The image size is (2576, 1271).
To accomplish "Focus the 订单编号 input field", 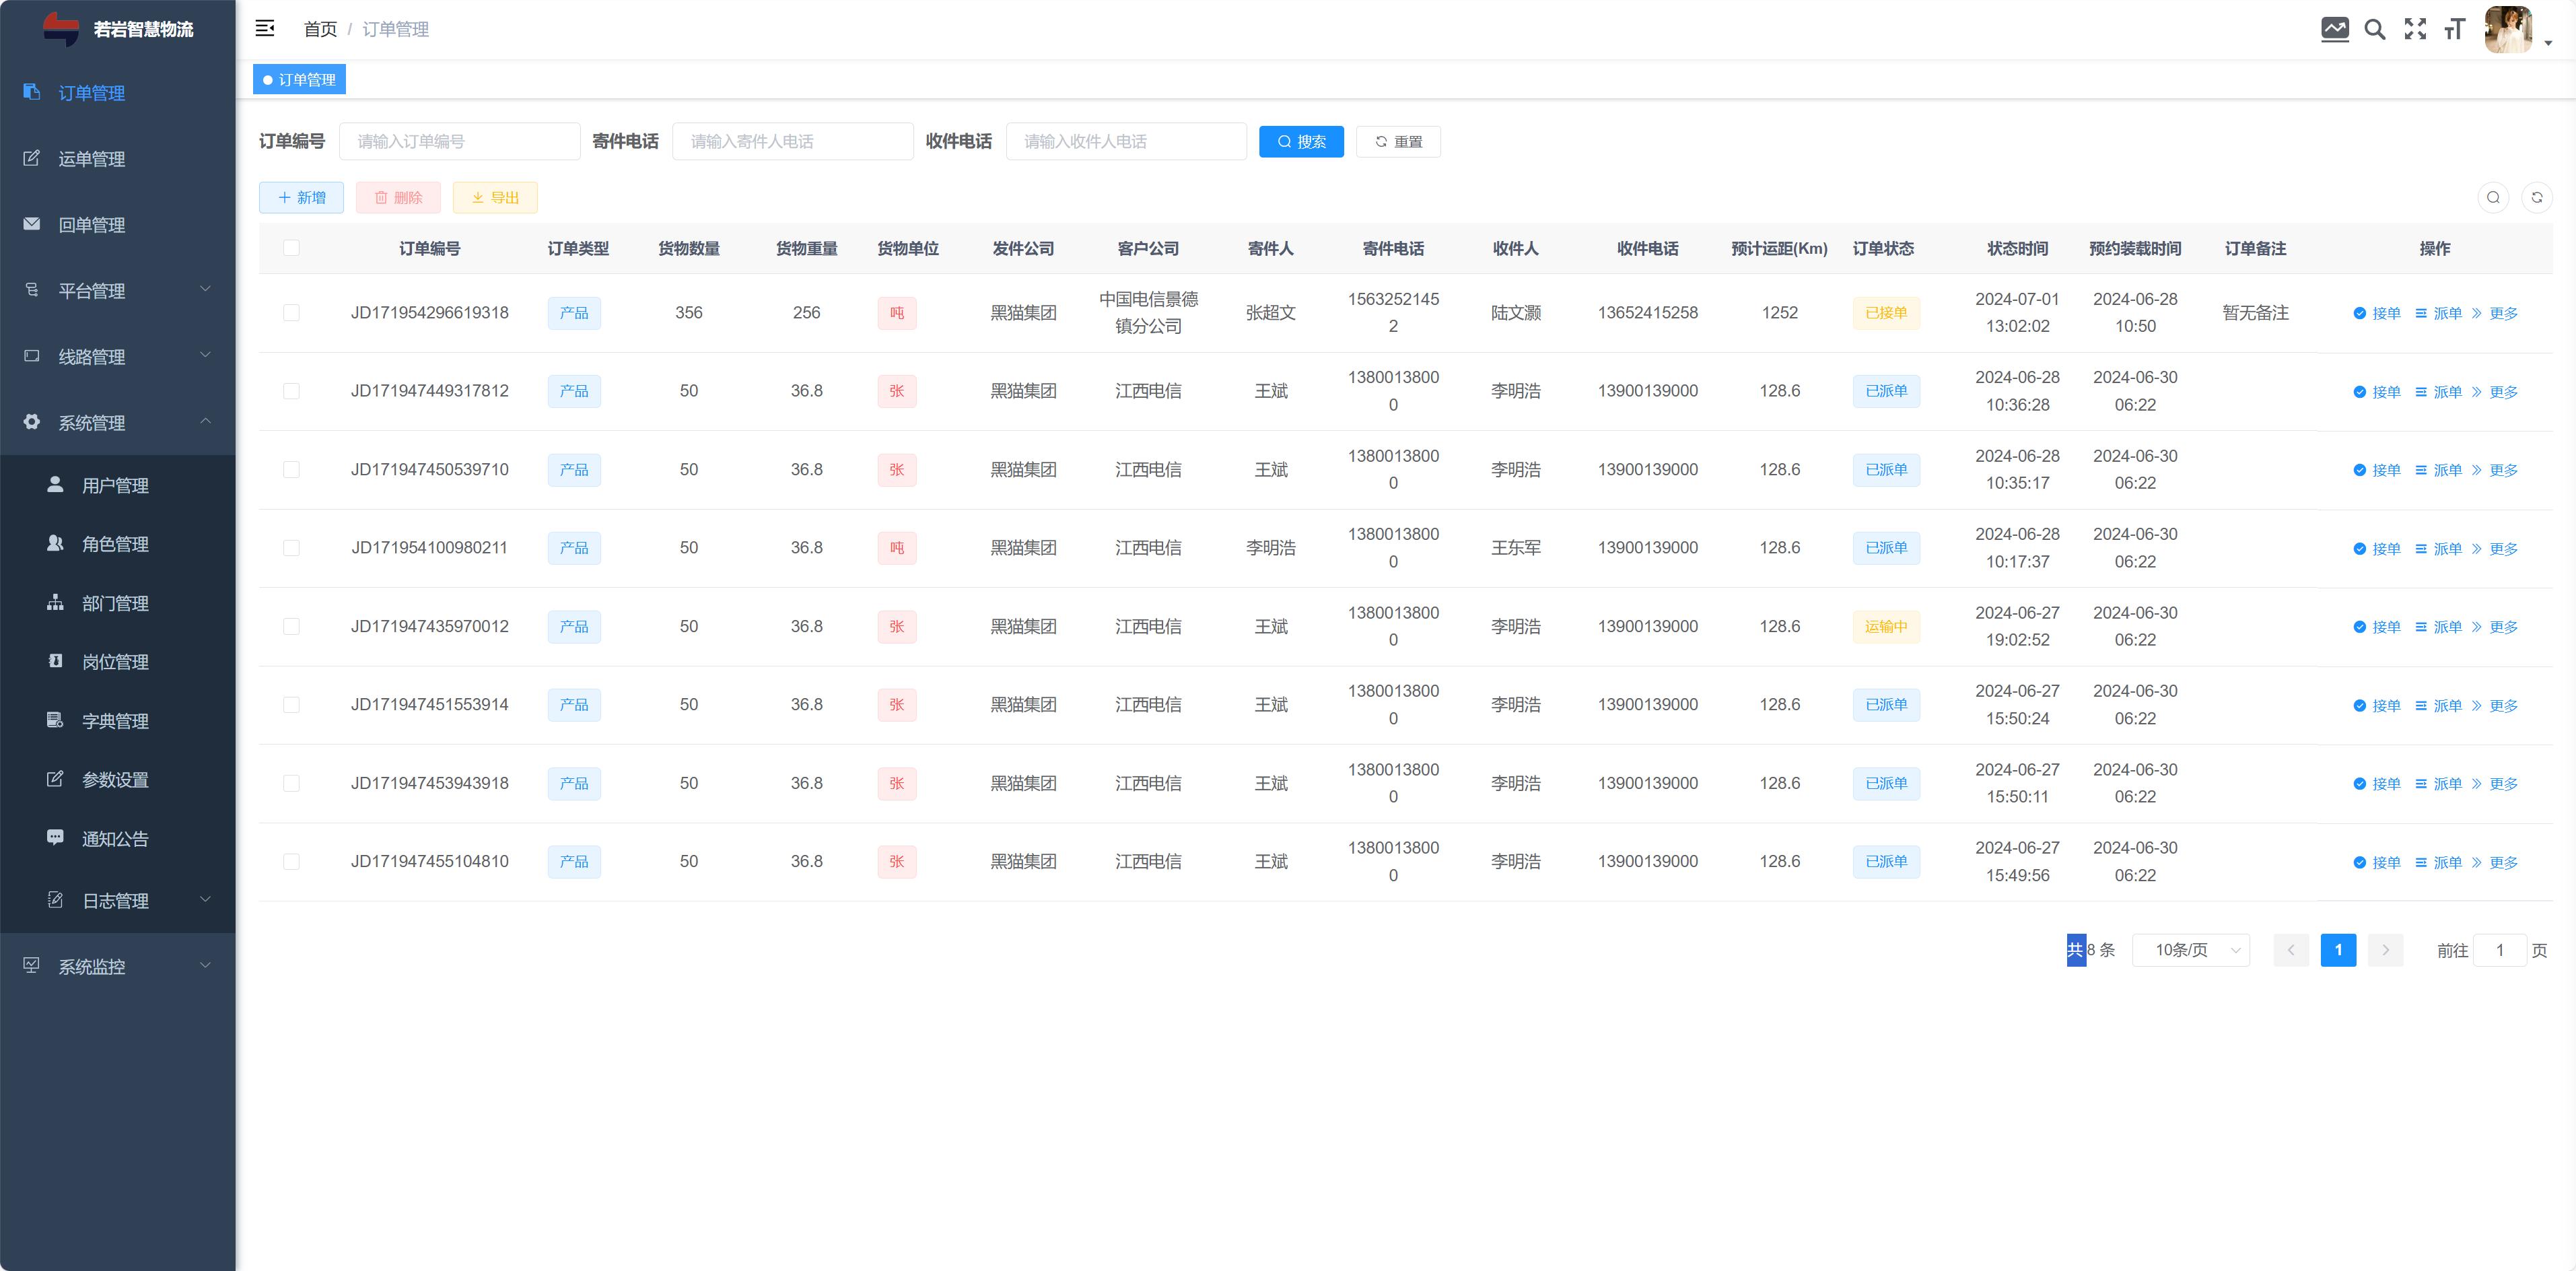I will [459, 142].
